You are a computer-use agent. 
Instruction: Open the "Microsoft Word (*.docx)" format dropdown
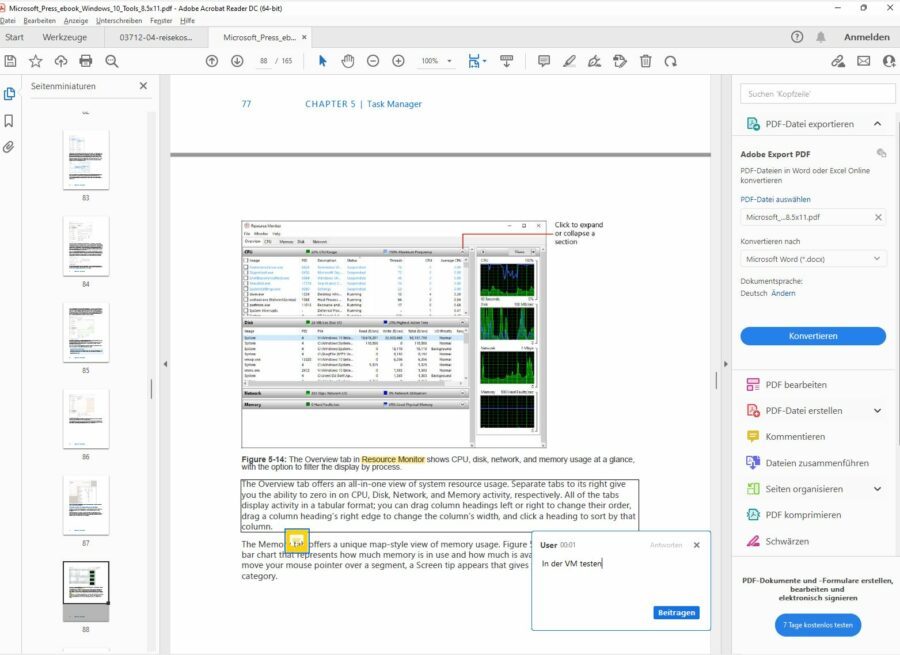(x=813, y=257)
